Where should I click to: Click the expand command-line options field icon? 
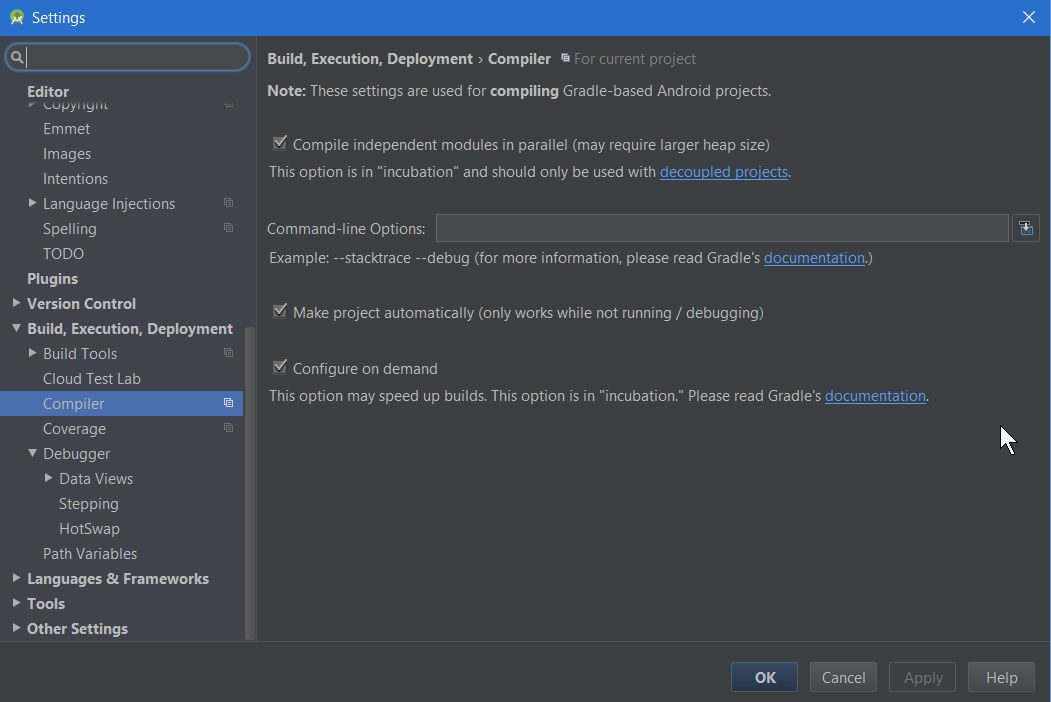(1026, 228)
